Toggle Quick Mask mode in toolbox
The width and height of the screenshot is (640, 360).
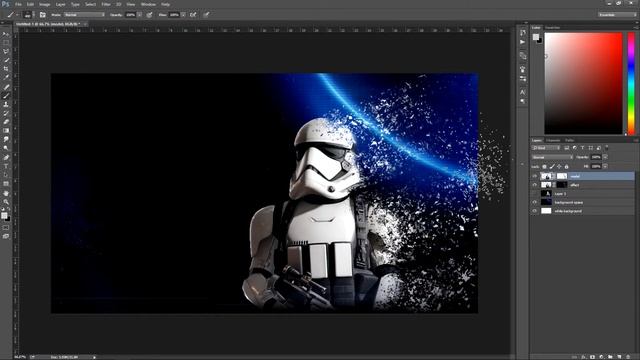[6, 228]
